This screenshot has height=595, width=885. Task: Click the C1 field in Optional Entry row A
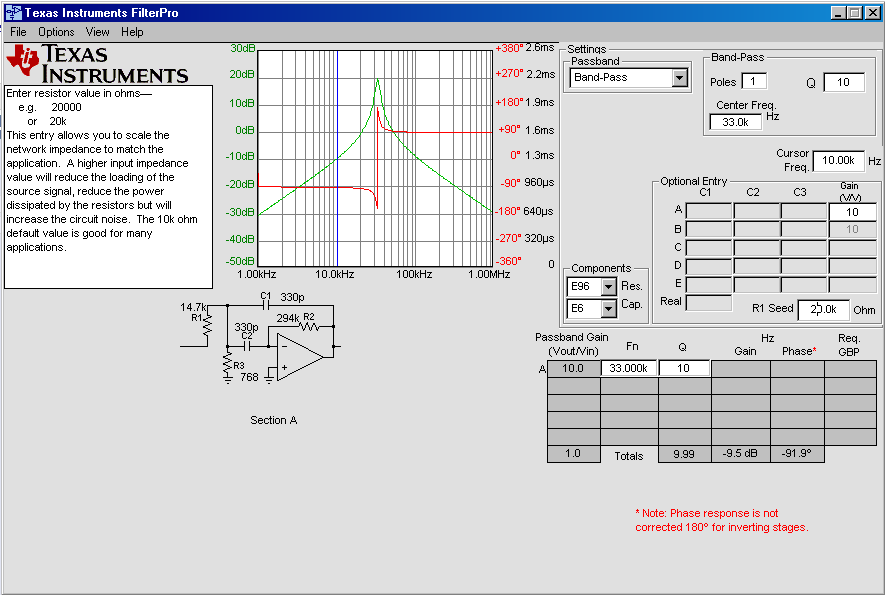pyautogui.click(x=709, y=212)
